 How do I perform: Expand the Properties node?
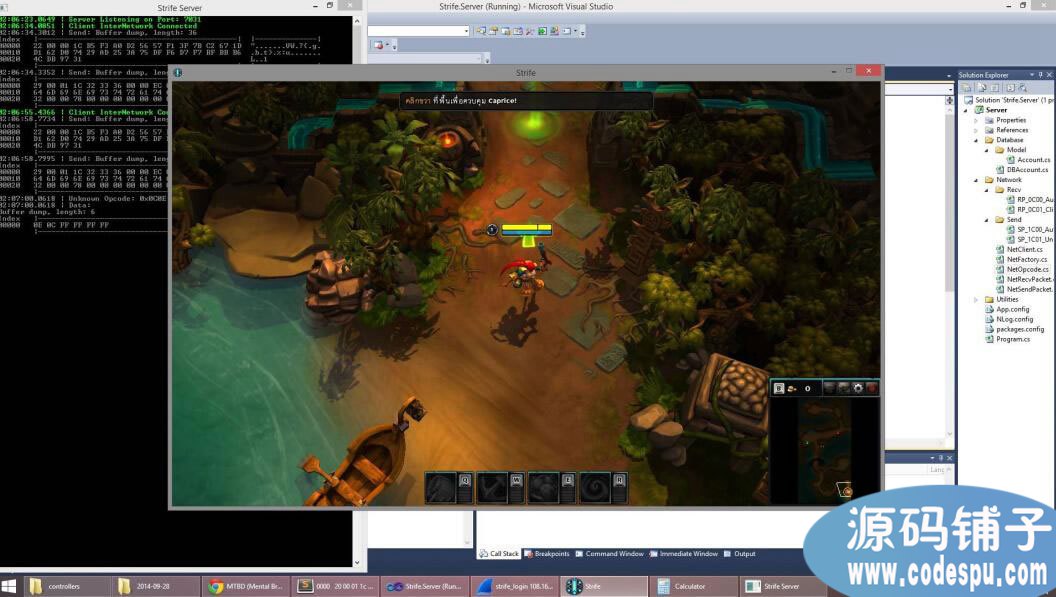tap(977, 120)
